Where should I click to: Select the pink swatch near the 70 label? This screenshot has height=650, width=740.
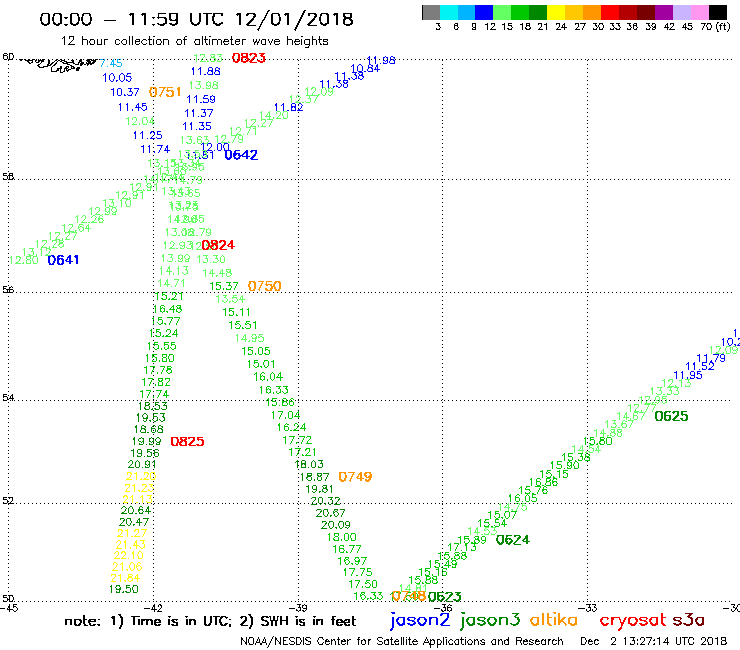click(x=699, y=12)
